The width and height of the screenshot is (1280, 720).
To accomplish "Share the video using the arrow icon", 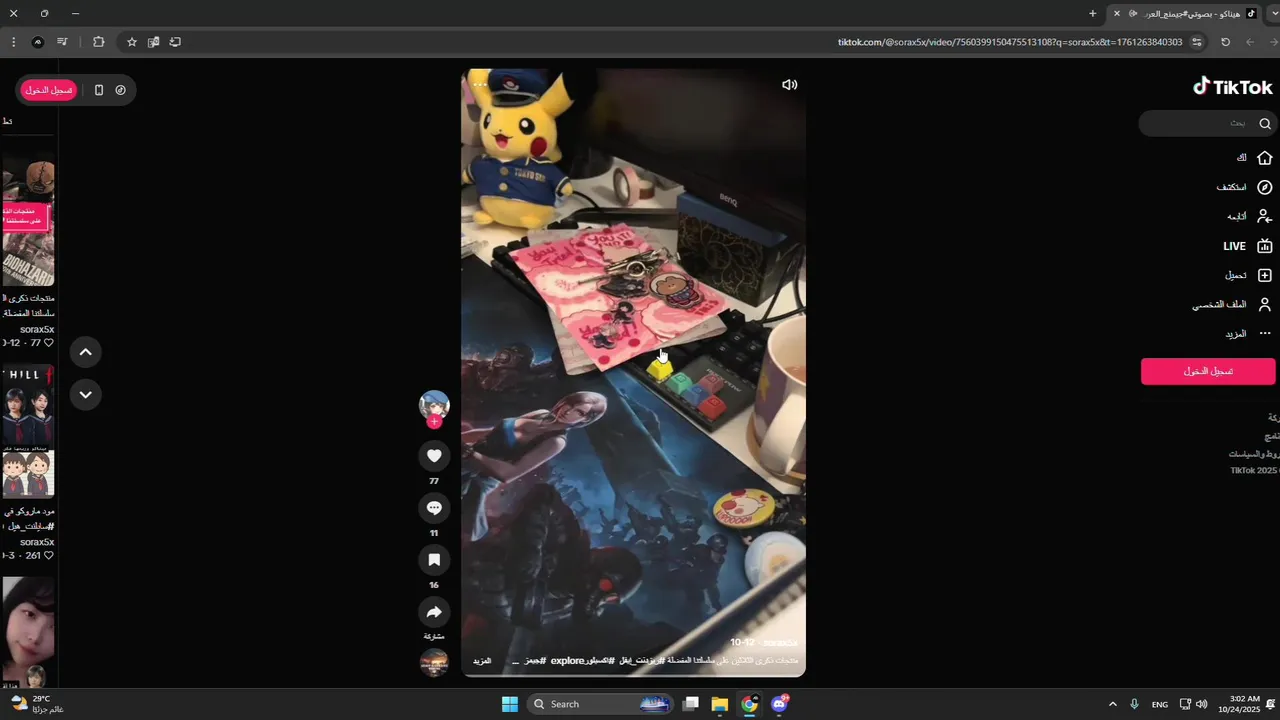I will coord(434,612).
